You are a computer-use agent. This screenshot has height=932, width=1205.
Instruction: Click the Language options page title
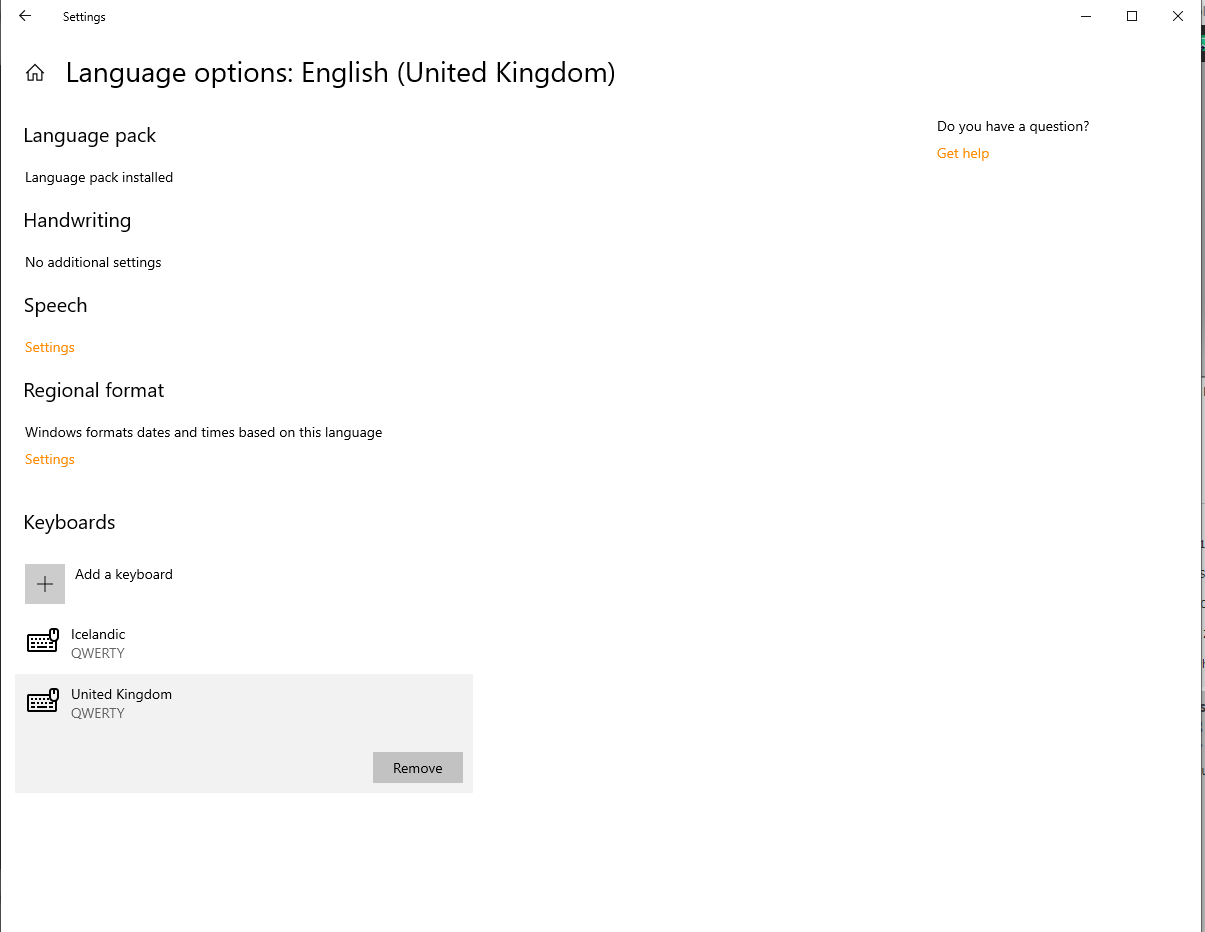coord(340,73)
